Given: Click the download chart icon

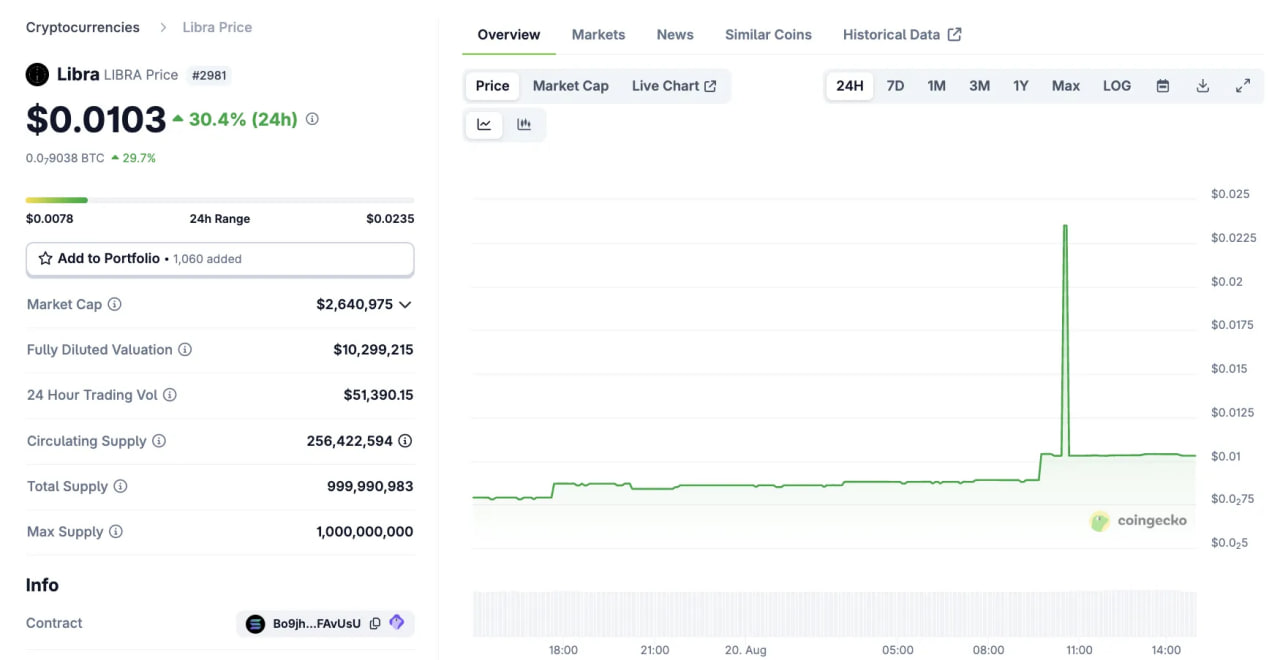Looking at the screenshot, I should (x=1202, y=85).
